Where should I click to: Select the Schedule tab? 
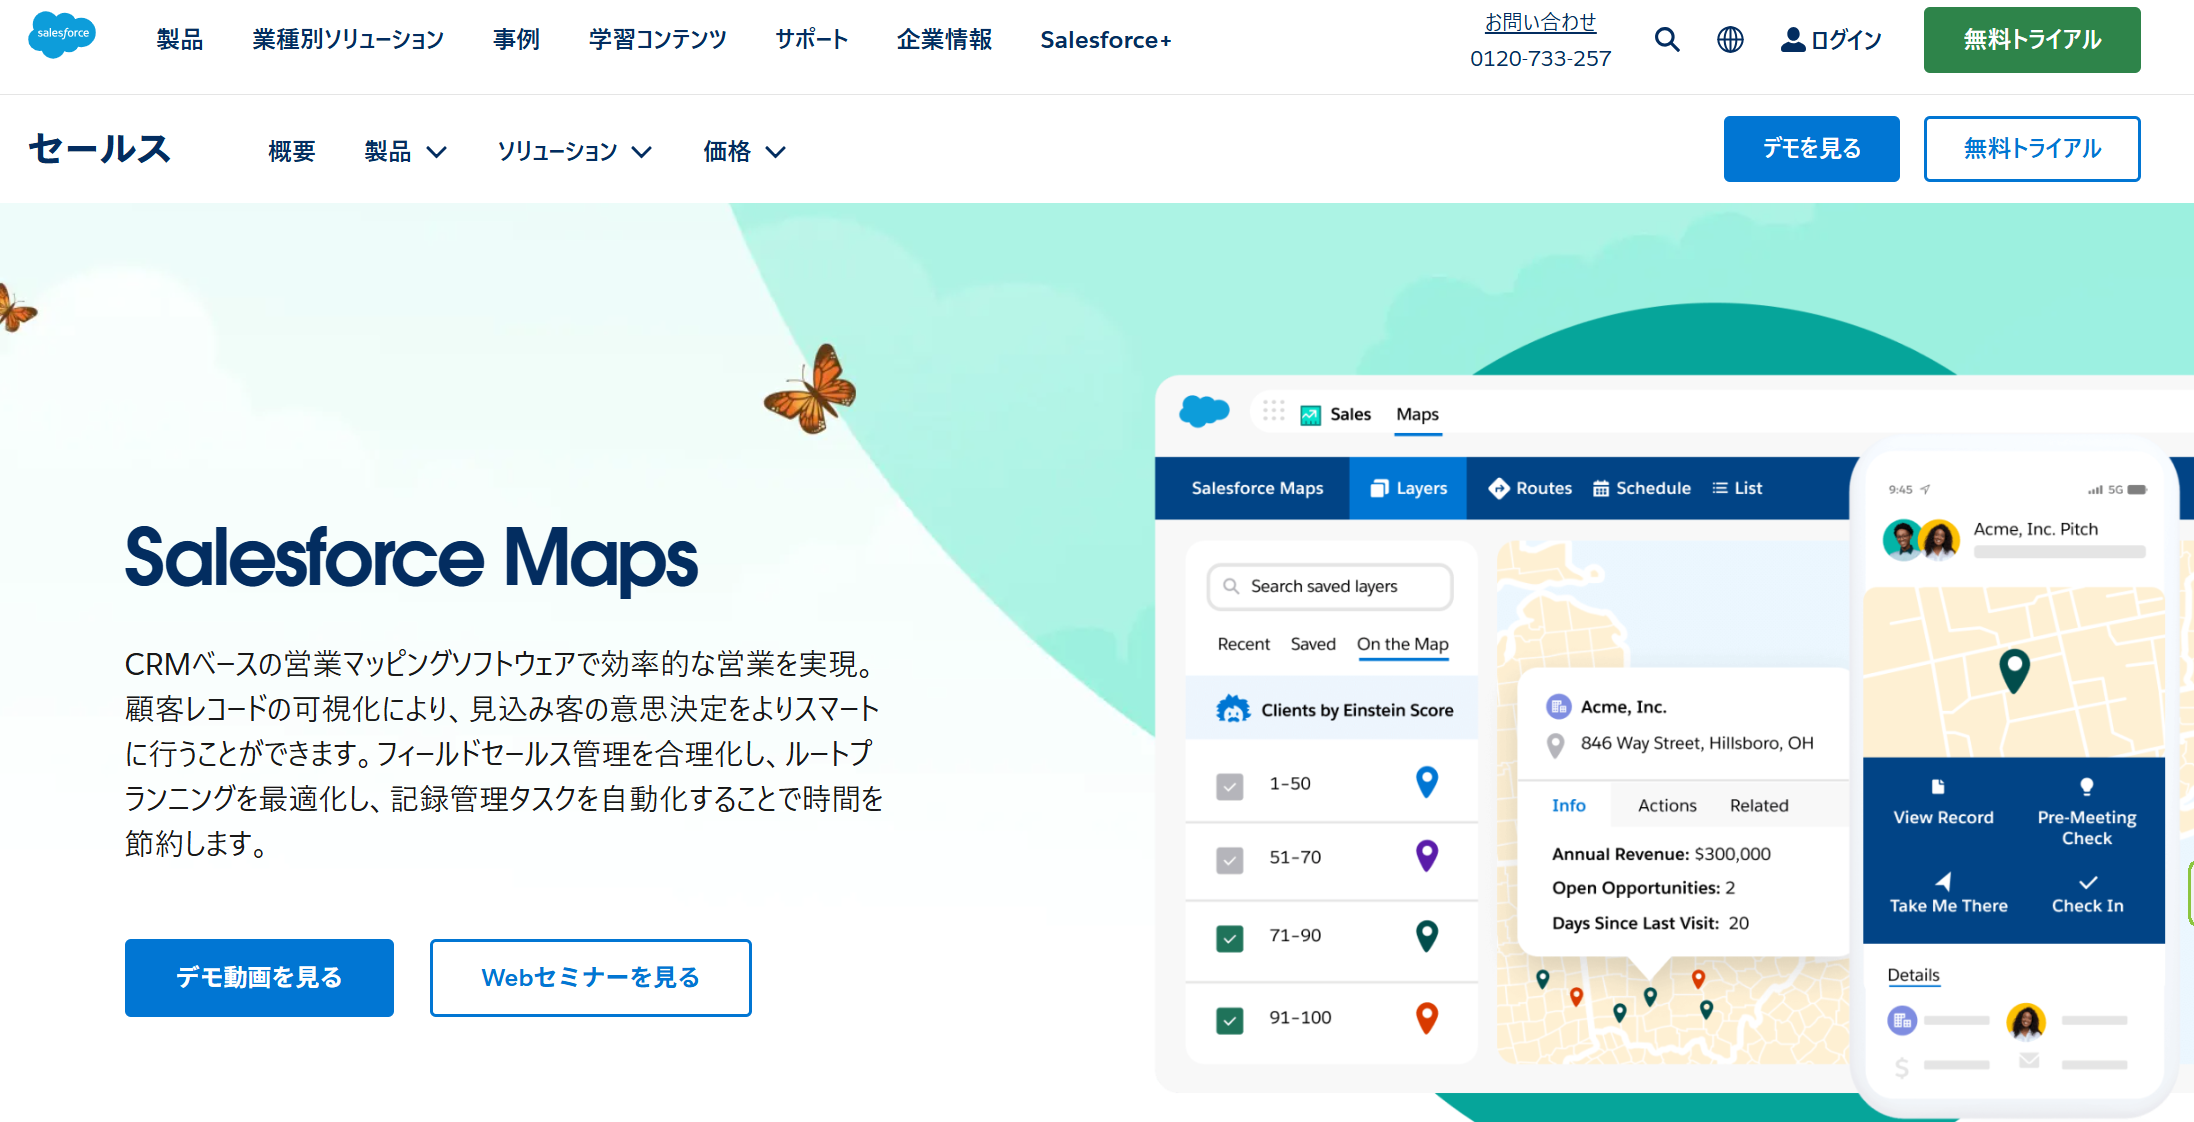tap(1642, 488)
